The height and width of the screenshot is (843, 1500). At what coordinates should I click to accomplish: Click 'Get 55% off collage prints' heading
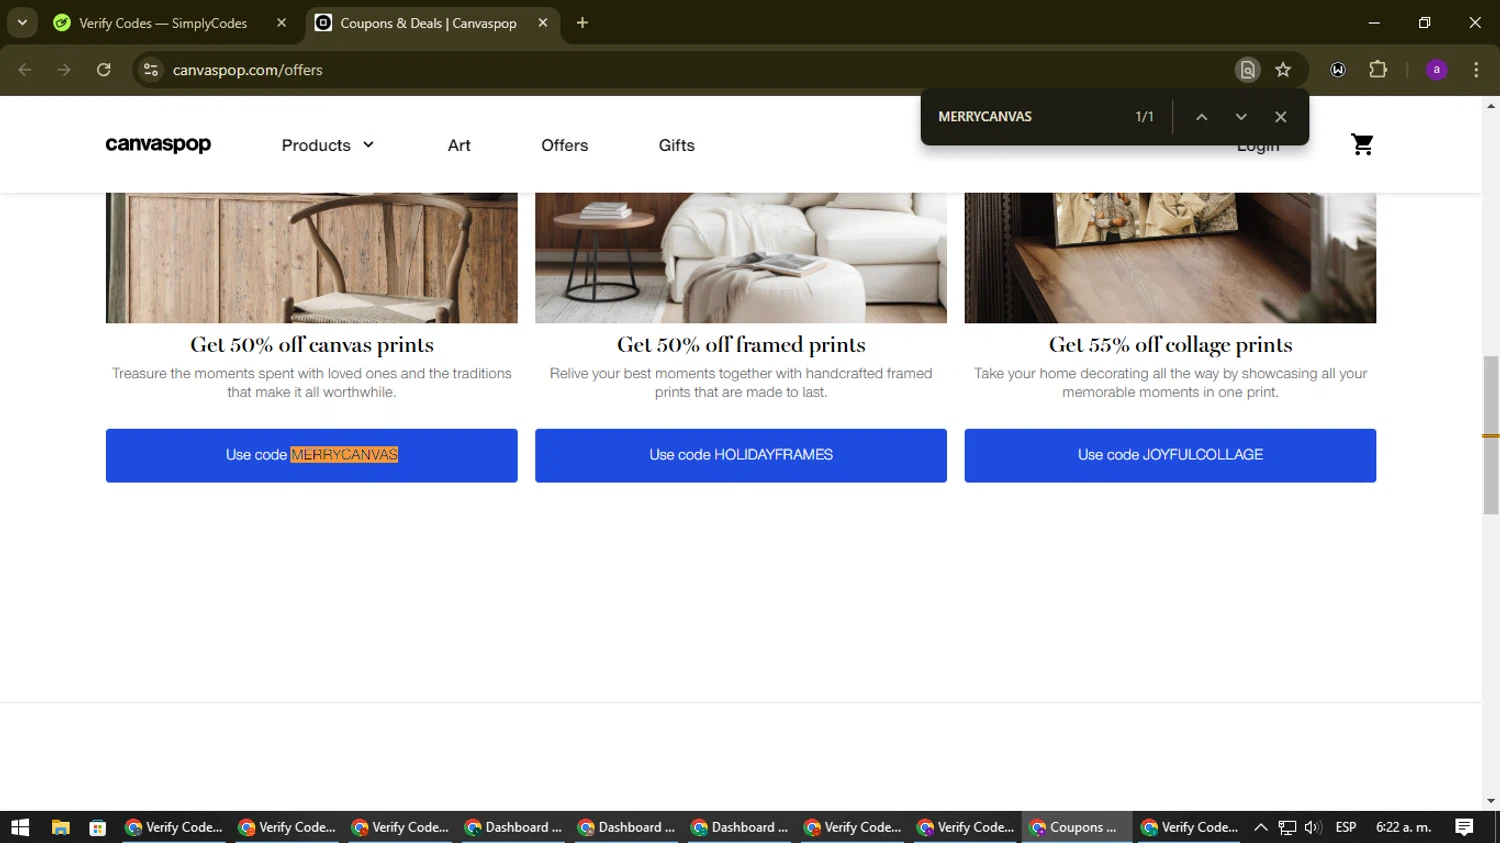pos(1170,345)
